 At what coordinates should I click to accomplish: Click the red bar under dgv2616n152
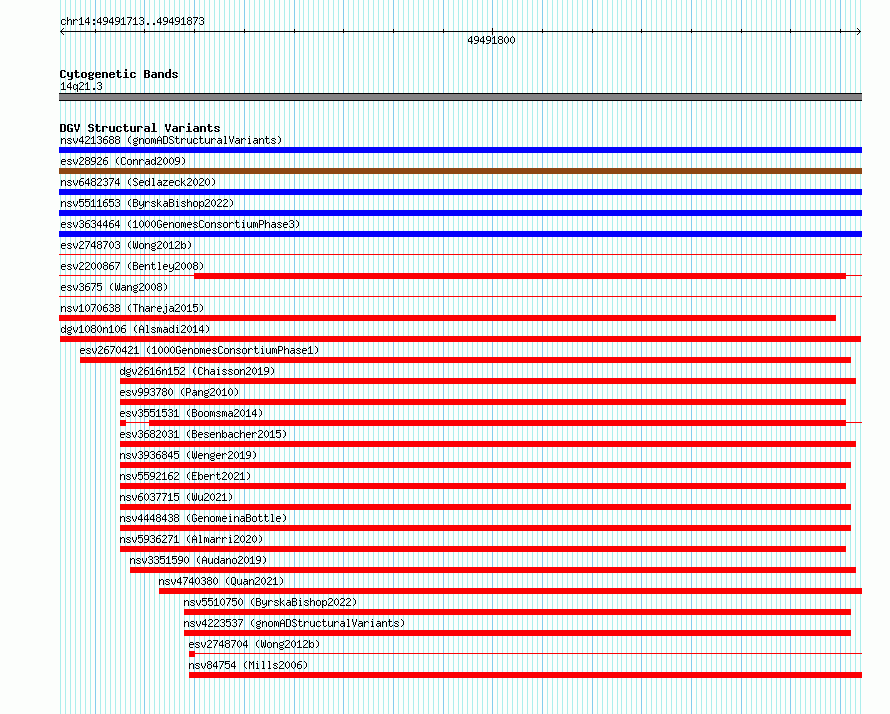[488, 381]
